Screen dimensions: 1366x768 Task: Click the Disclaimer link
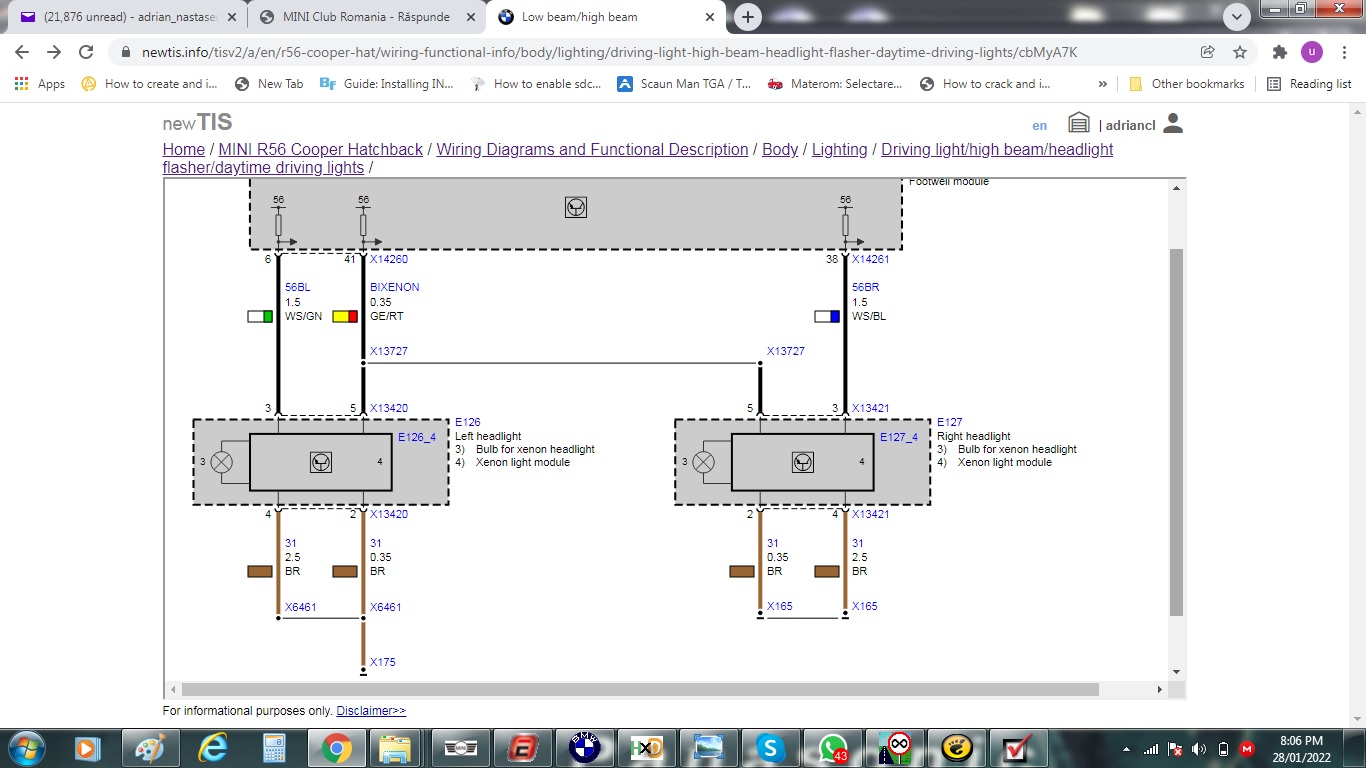(371, 711)
